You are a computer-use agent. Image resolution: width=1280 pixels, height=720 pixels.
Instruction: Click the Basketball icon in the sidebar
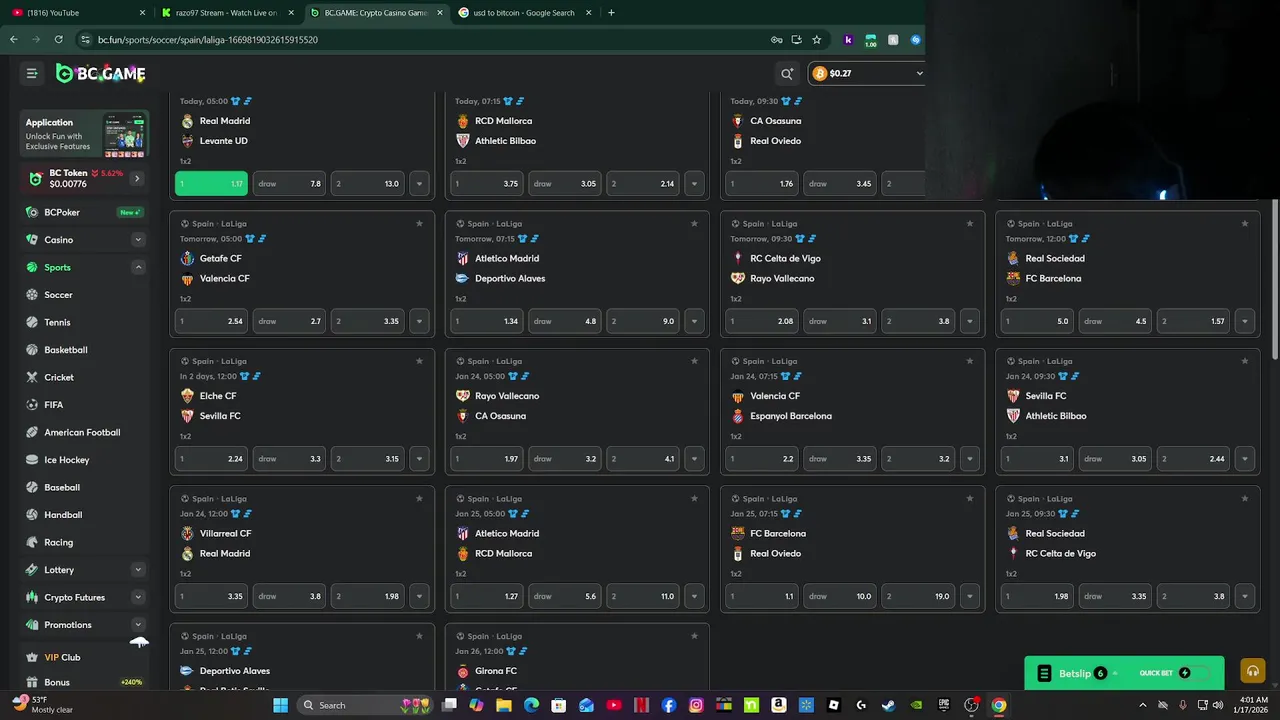(x=31, y=350)
